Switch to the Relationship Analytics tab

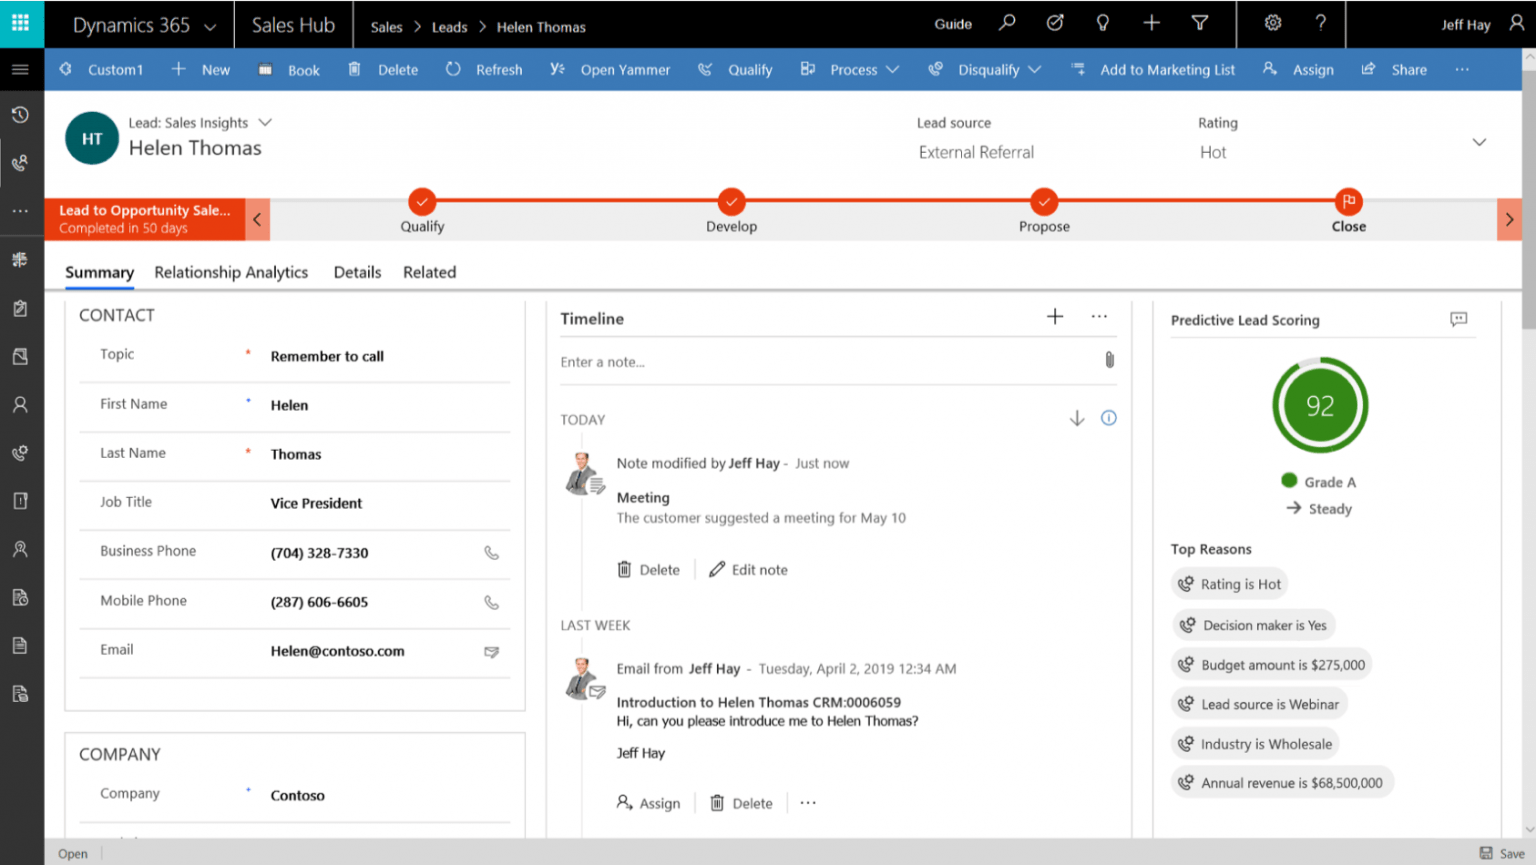(231, 272)
